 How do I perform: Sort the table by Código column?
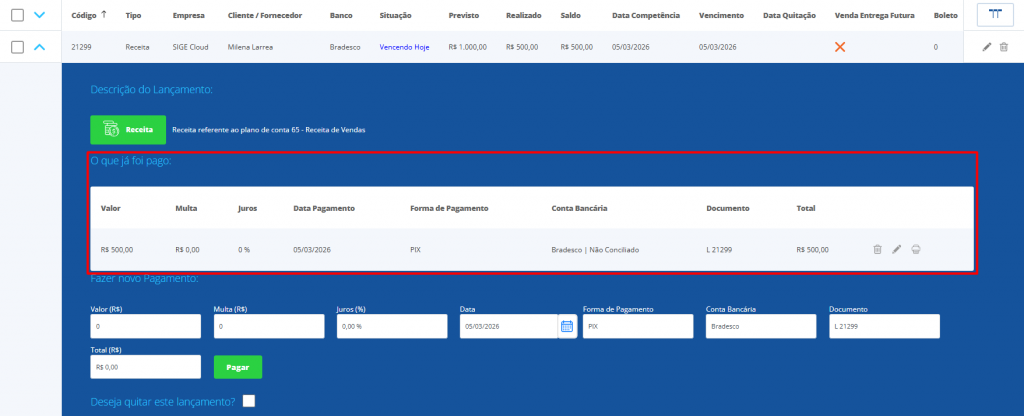click(x=88, y=16)
